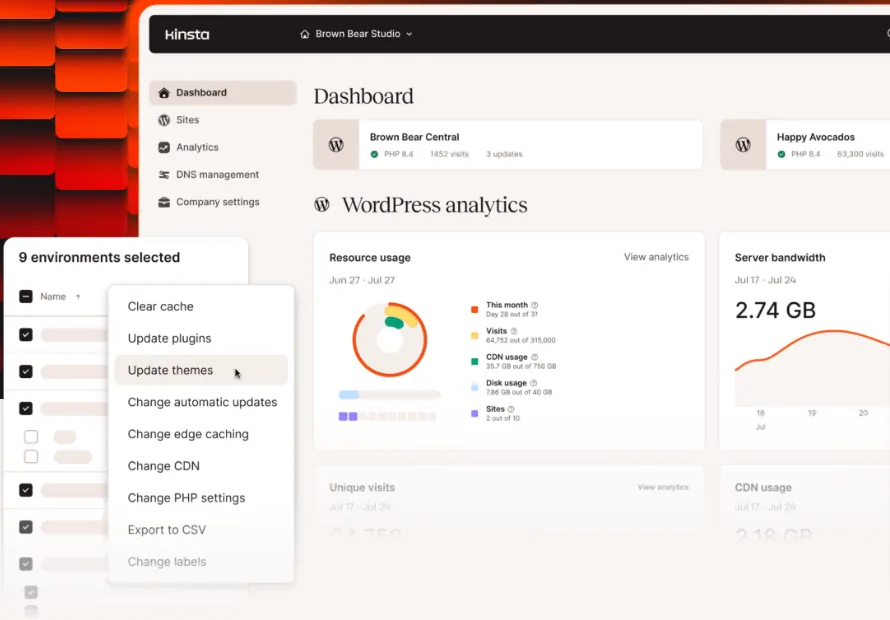This screenshot has height=620, width=890.
Task: Click '3 updates' on Brown Bear Central
Action: pyautogui.click(x=504, y=154)
